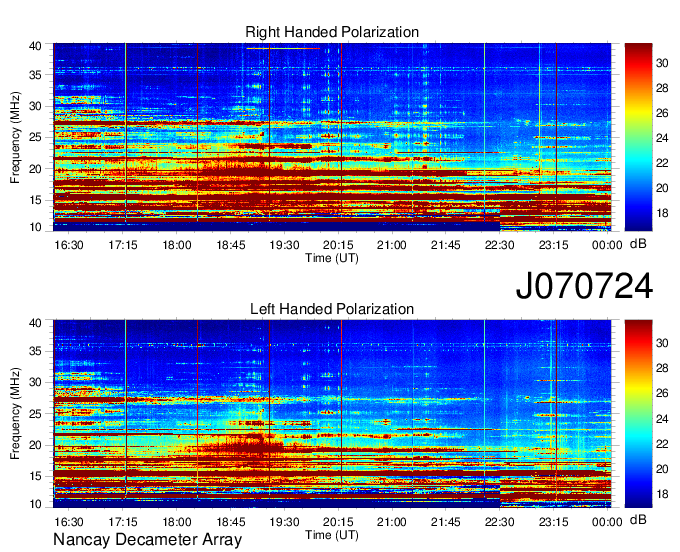This screenshot has height=552, width=680.
Task: Click the 30 dB tick on lower color bar
Action: point(662,343)
